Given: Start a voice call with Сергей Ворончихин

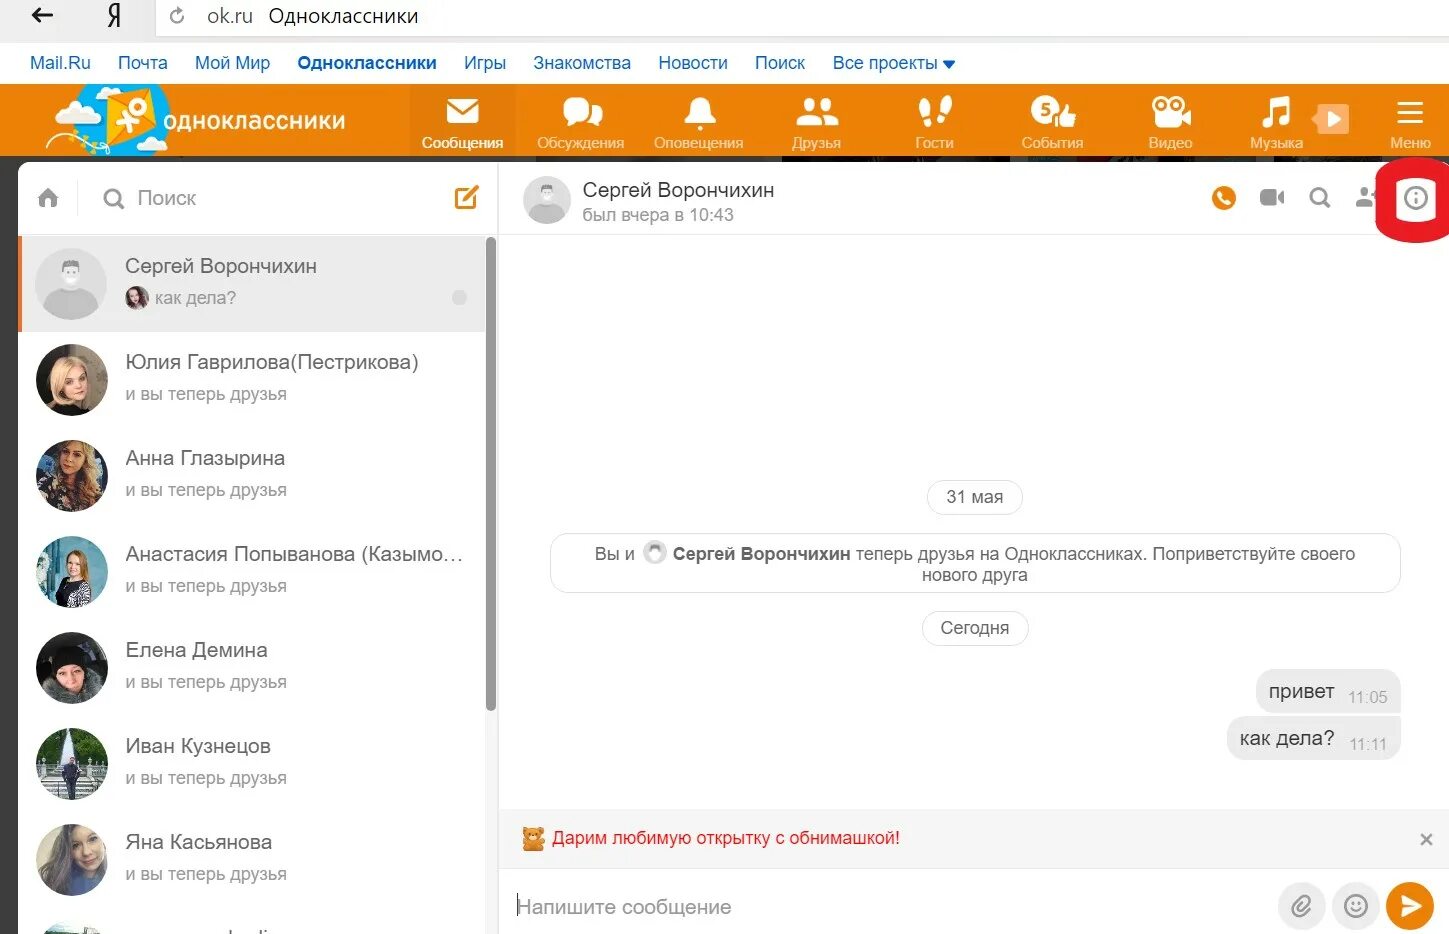Looking at the screenshot, I should (1224, 198).
